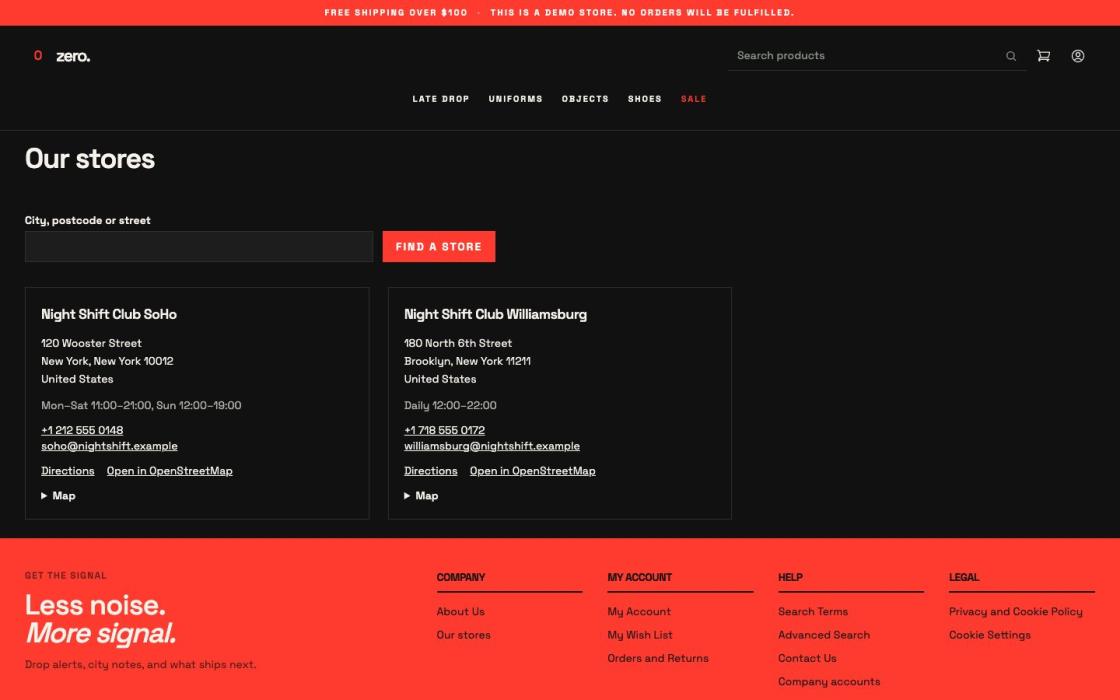Screen dimensions: 1120x700
Task: Expand the Map for SoHo store
Action: click(59, 496)
